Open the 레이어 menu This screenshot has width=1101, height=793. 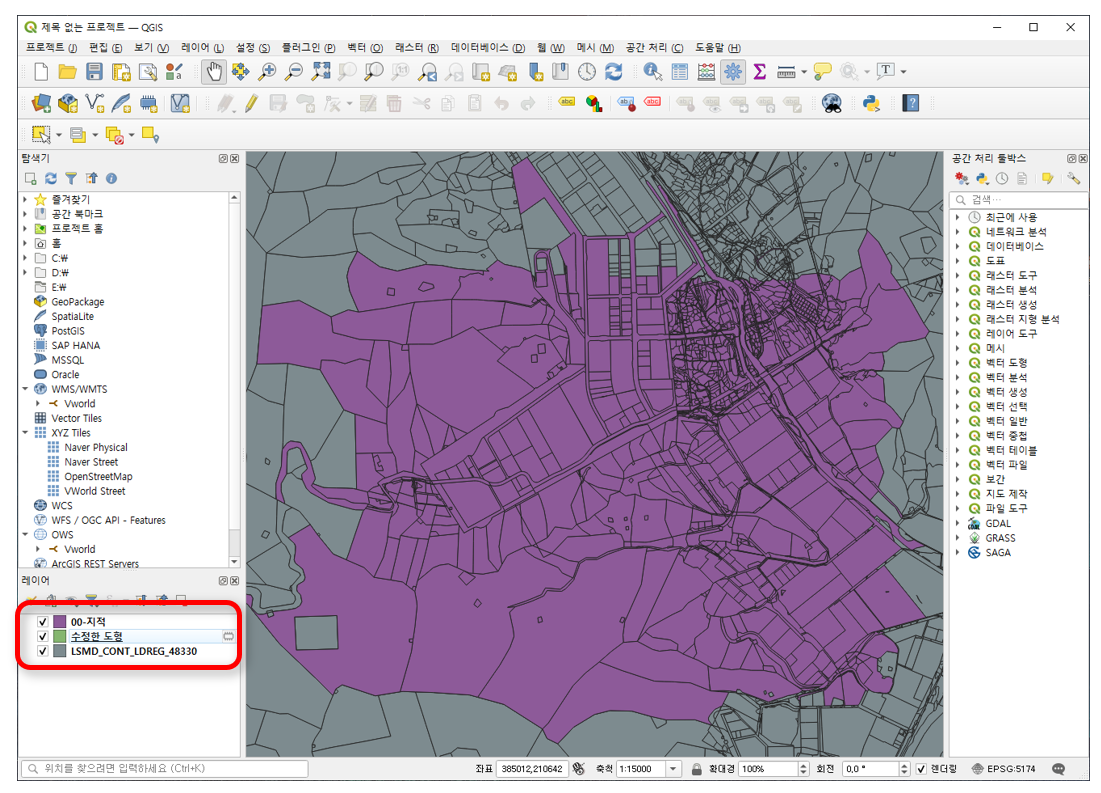point(202,47)
